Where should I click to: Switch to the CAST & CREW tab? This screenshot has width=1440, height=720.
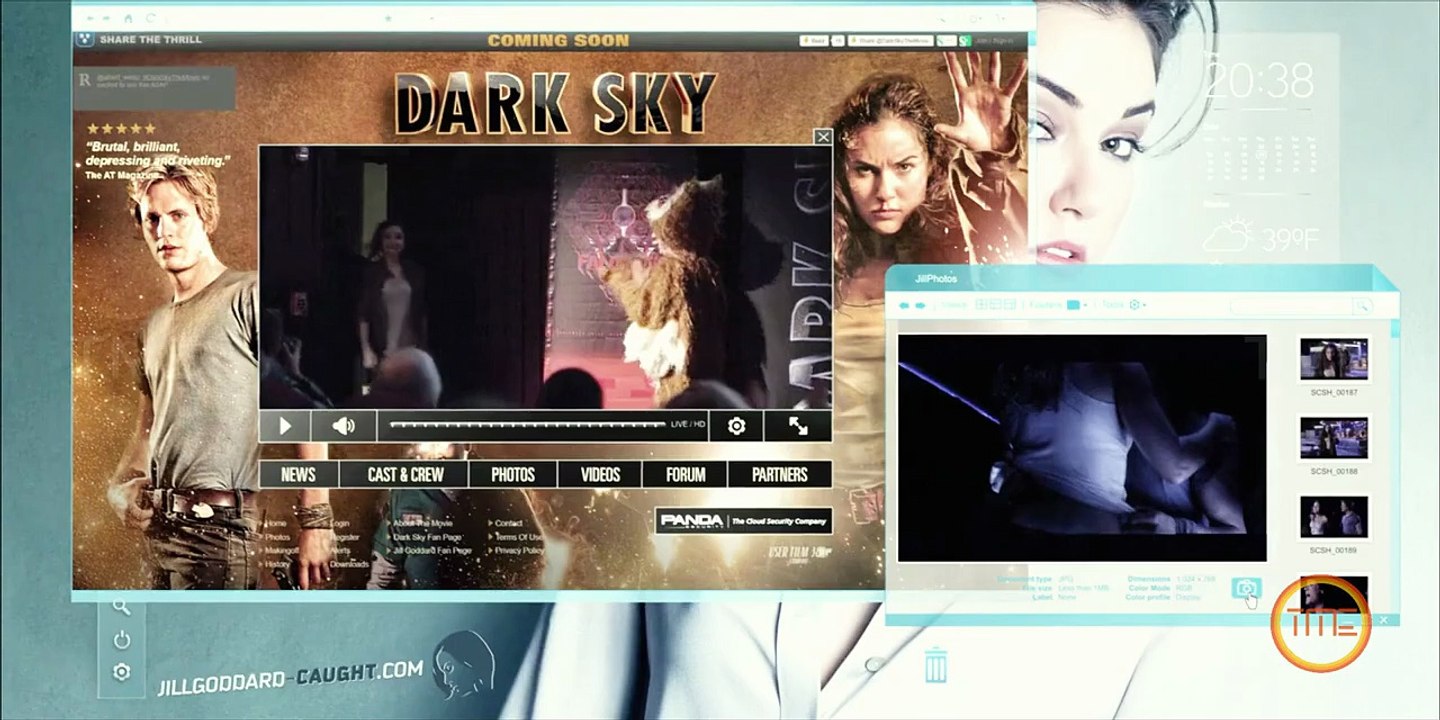(x=405, y=475)
